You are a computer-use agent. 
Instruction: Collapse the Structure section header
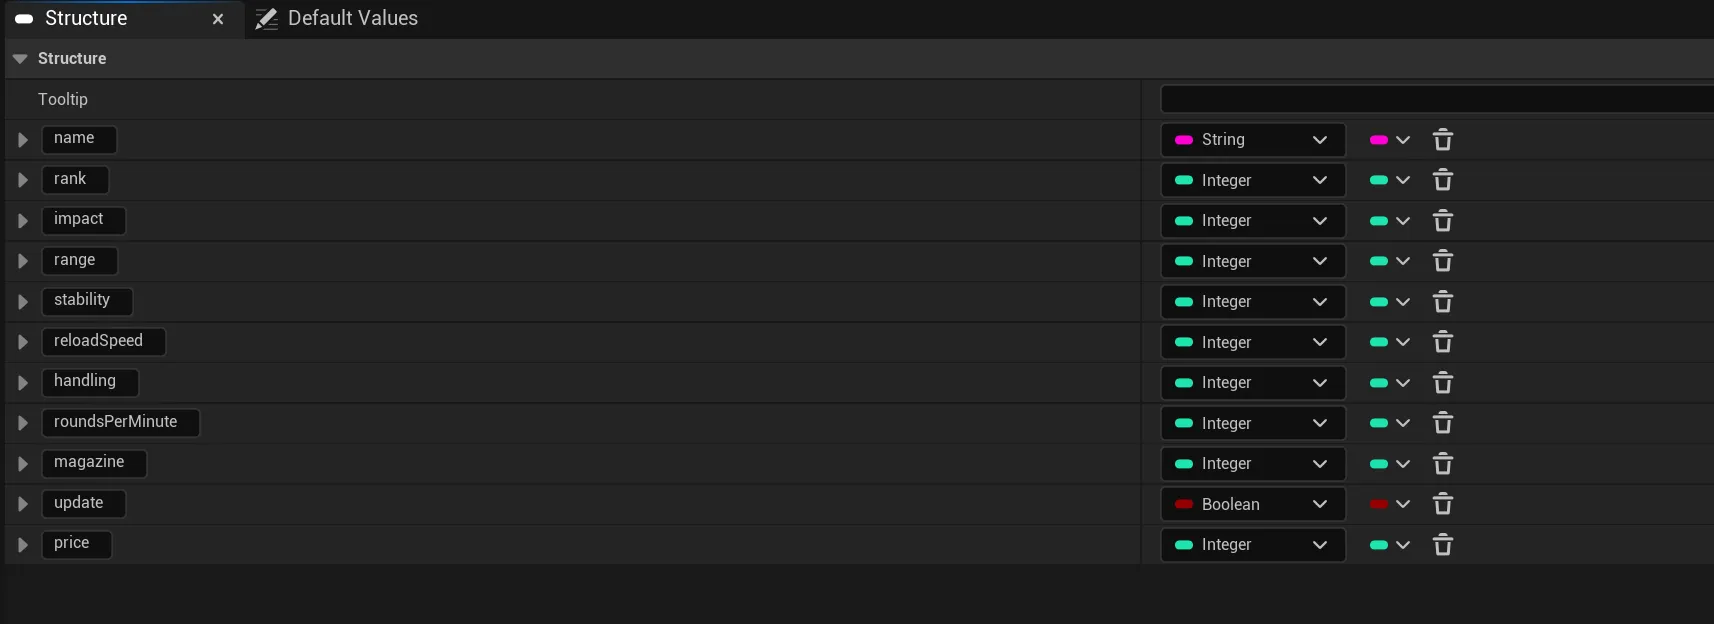(20, 59)
